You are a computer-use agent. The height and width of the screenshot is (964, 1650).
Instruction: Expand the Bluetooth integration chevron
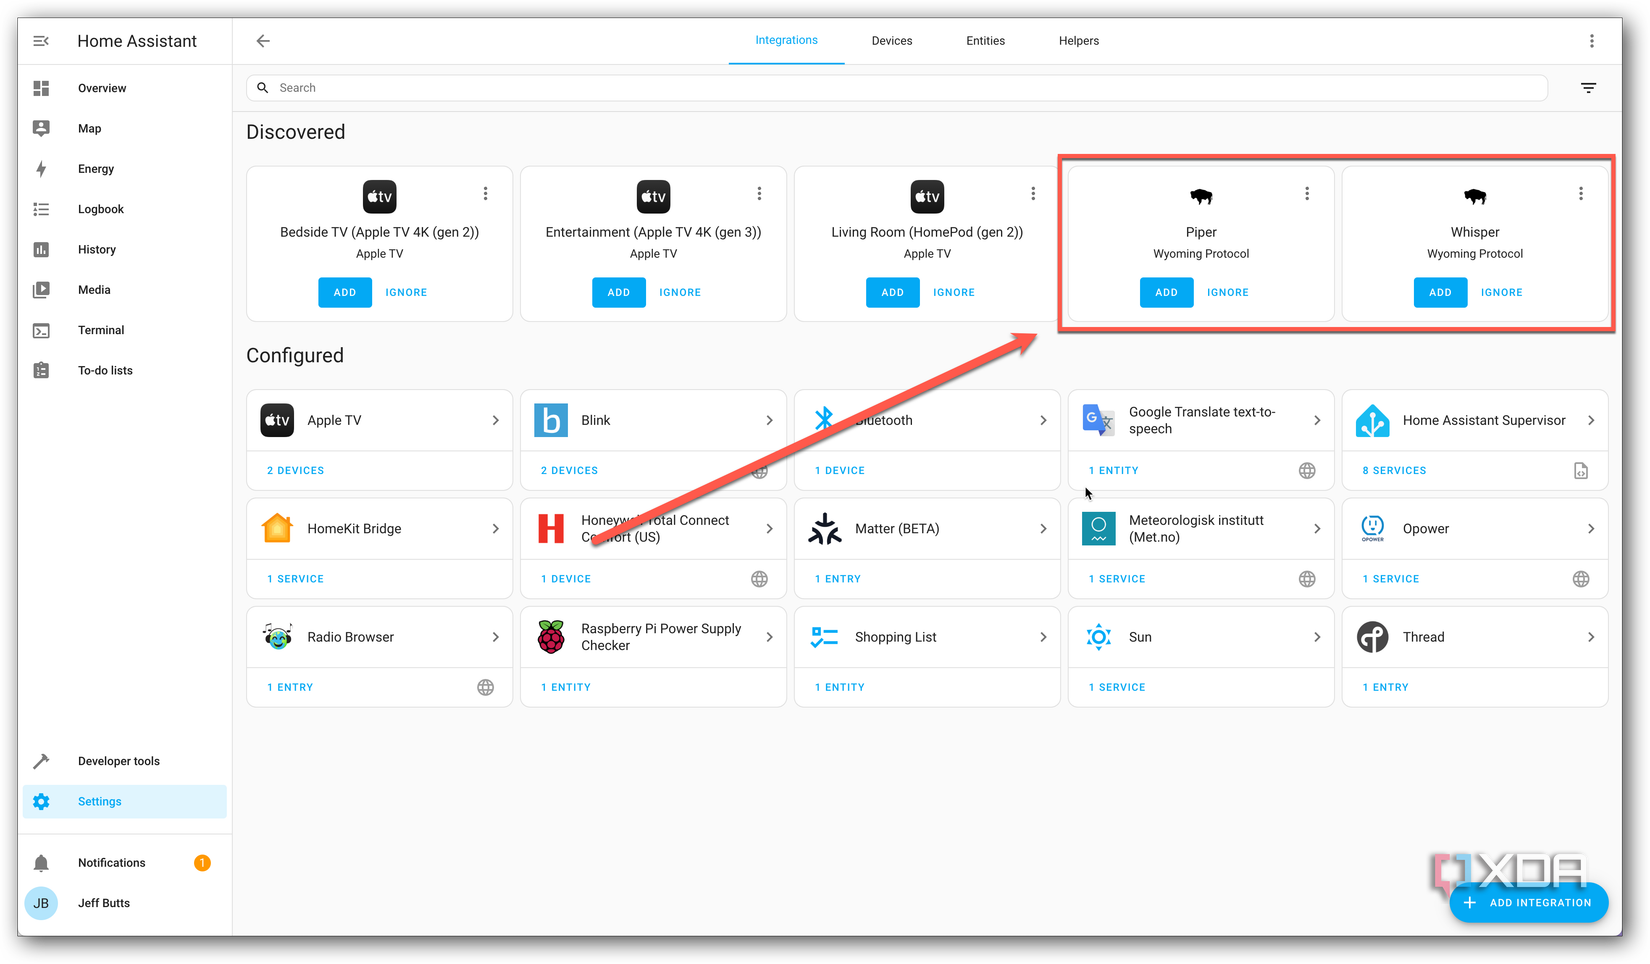(1043, 420)
